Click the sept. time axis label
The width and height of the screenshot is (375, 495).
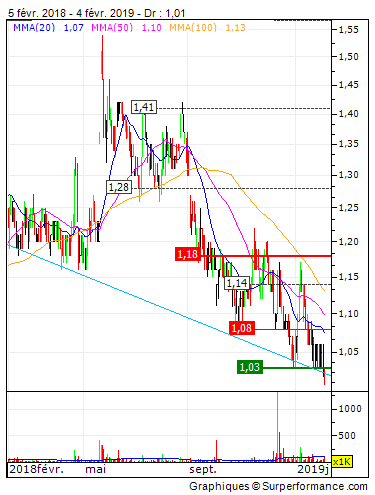[x=203, y=470]
